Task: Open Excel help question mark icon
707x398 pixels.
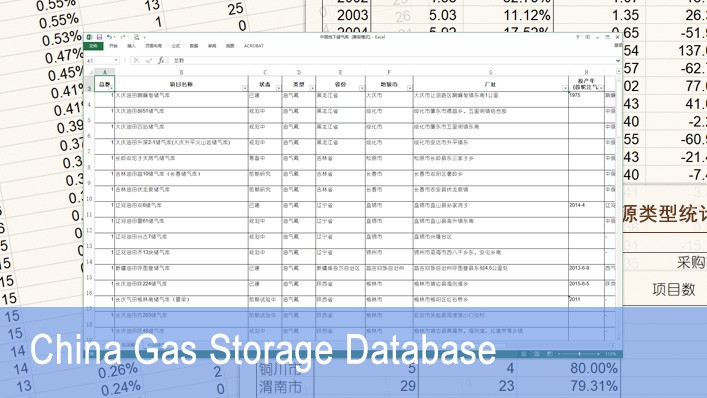Action: click(x=578, y=37)
